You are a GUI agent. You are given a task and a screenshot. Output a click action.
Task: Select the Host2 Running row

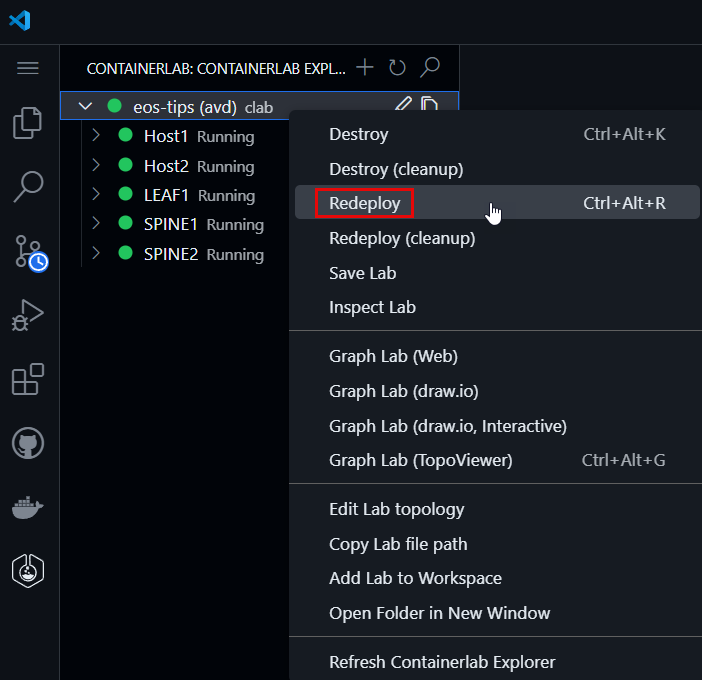pos(175,166)
